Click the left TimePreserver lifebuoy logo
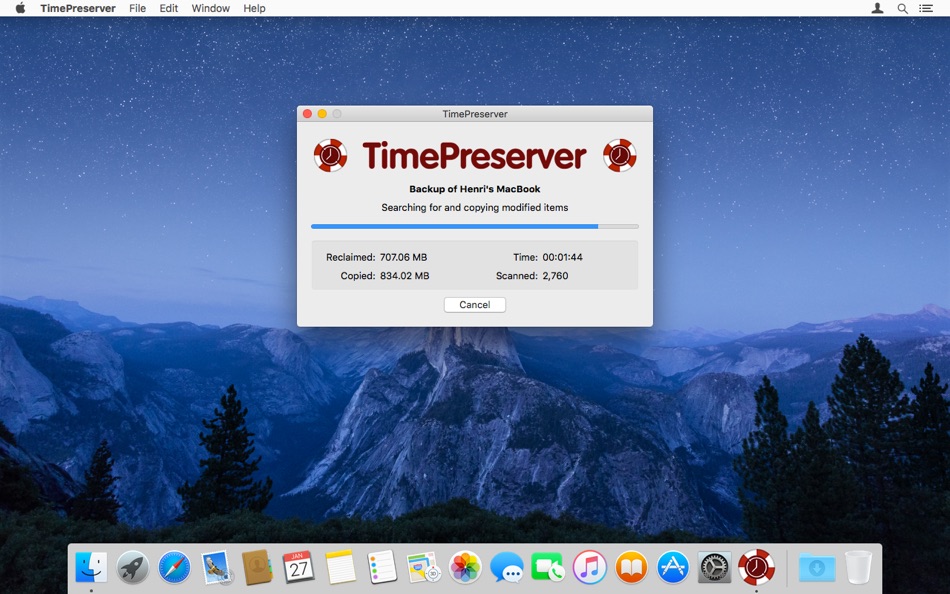Image resolution: width=950 pixels, height=594 pixels. [330, 155]
